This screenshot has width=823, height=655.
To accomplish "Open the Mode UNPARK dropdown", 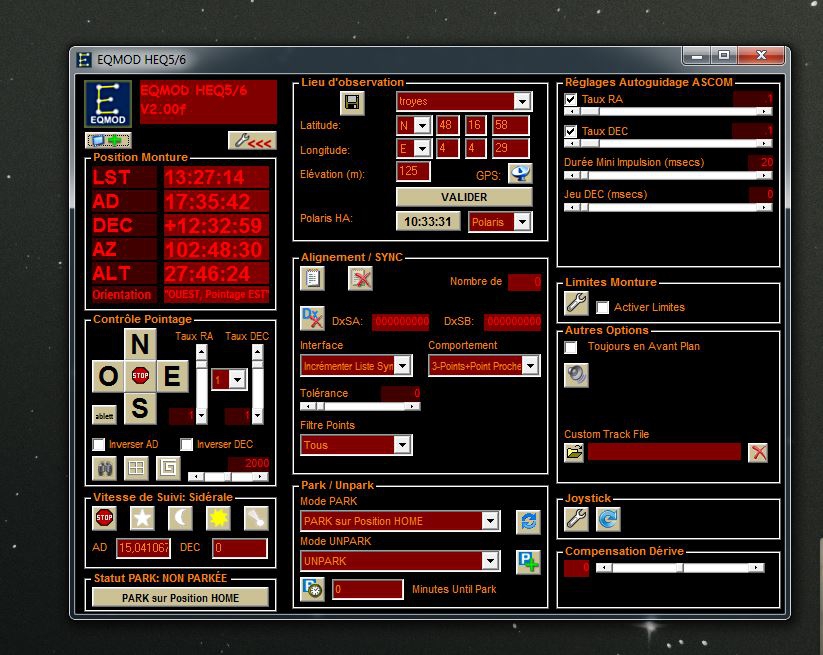I will tap(490, 561).
